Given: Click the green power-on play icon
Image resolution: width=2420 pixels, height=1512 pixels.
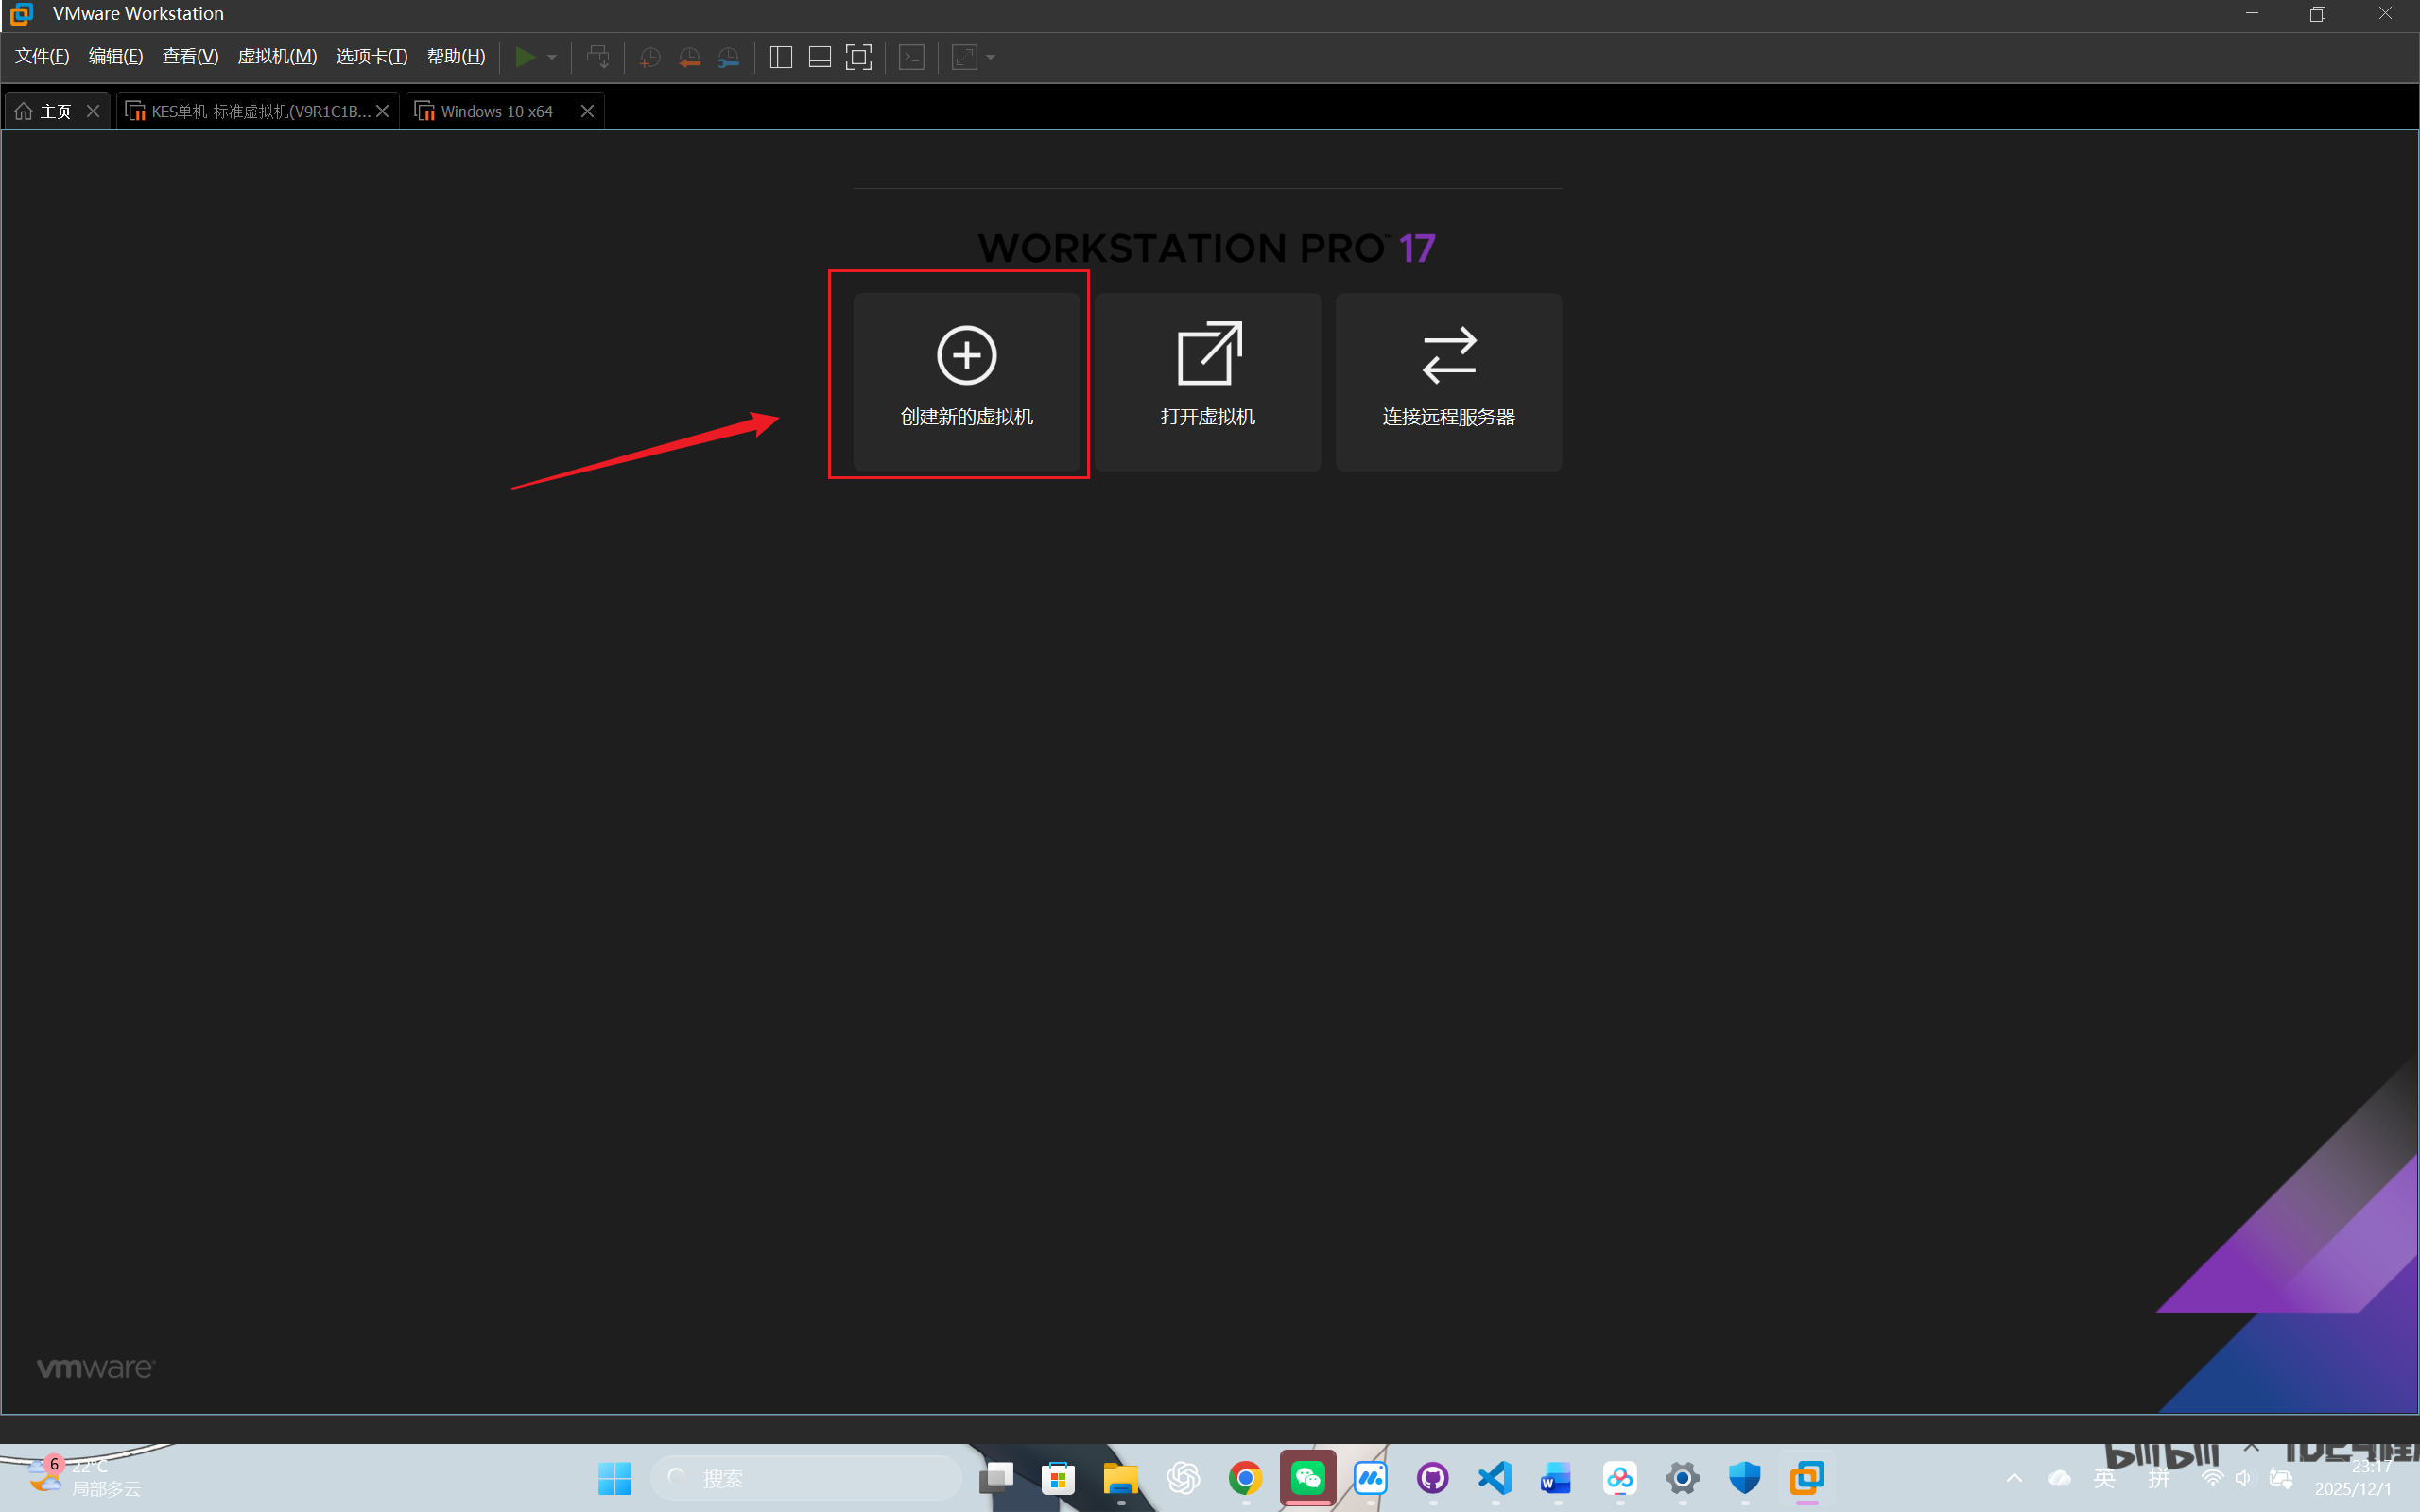Looking at the screenshot, I should pyautogui.click(x=524, y=57).
